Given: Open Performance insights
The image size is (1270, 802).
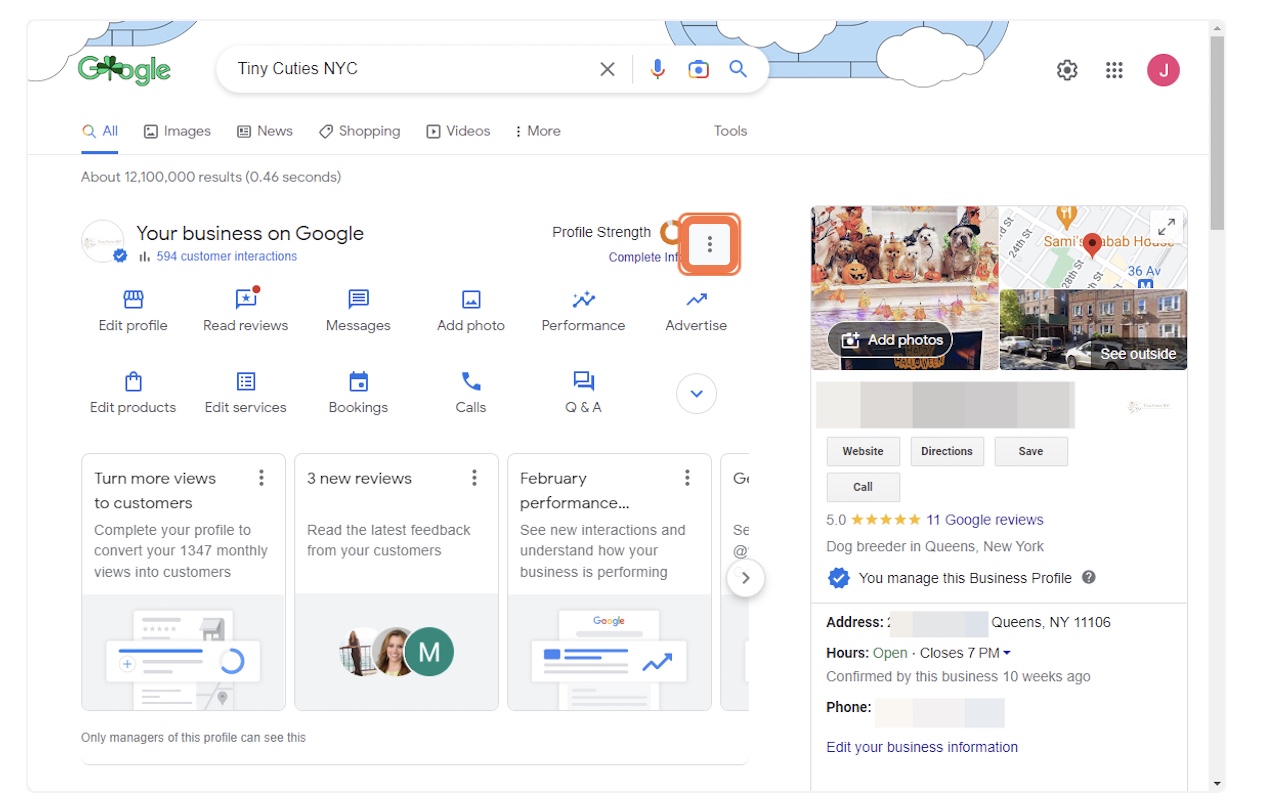Looking at the screenshot, I should point(583,311).
